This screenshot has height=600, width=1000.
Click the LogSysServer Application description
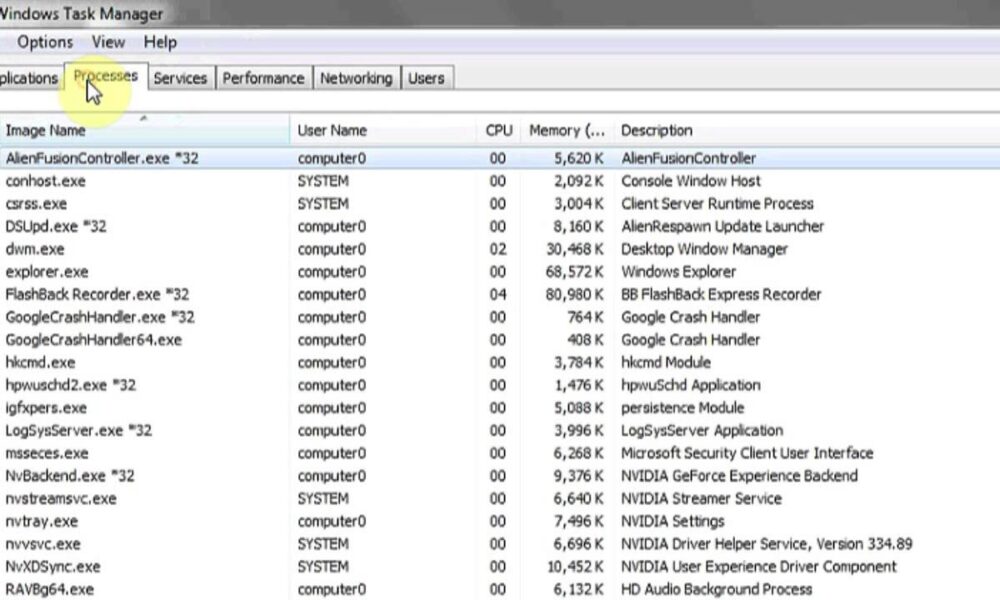(702, 430)
